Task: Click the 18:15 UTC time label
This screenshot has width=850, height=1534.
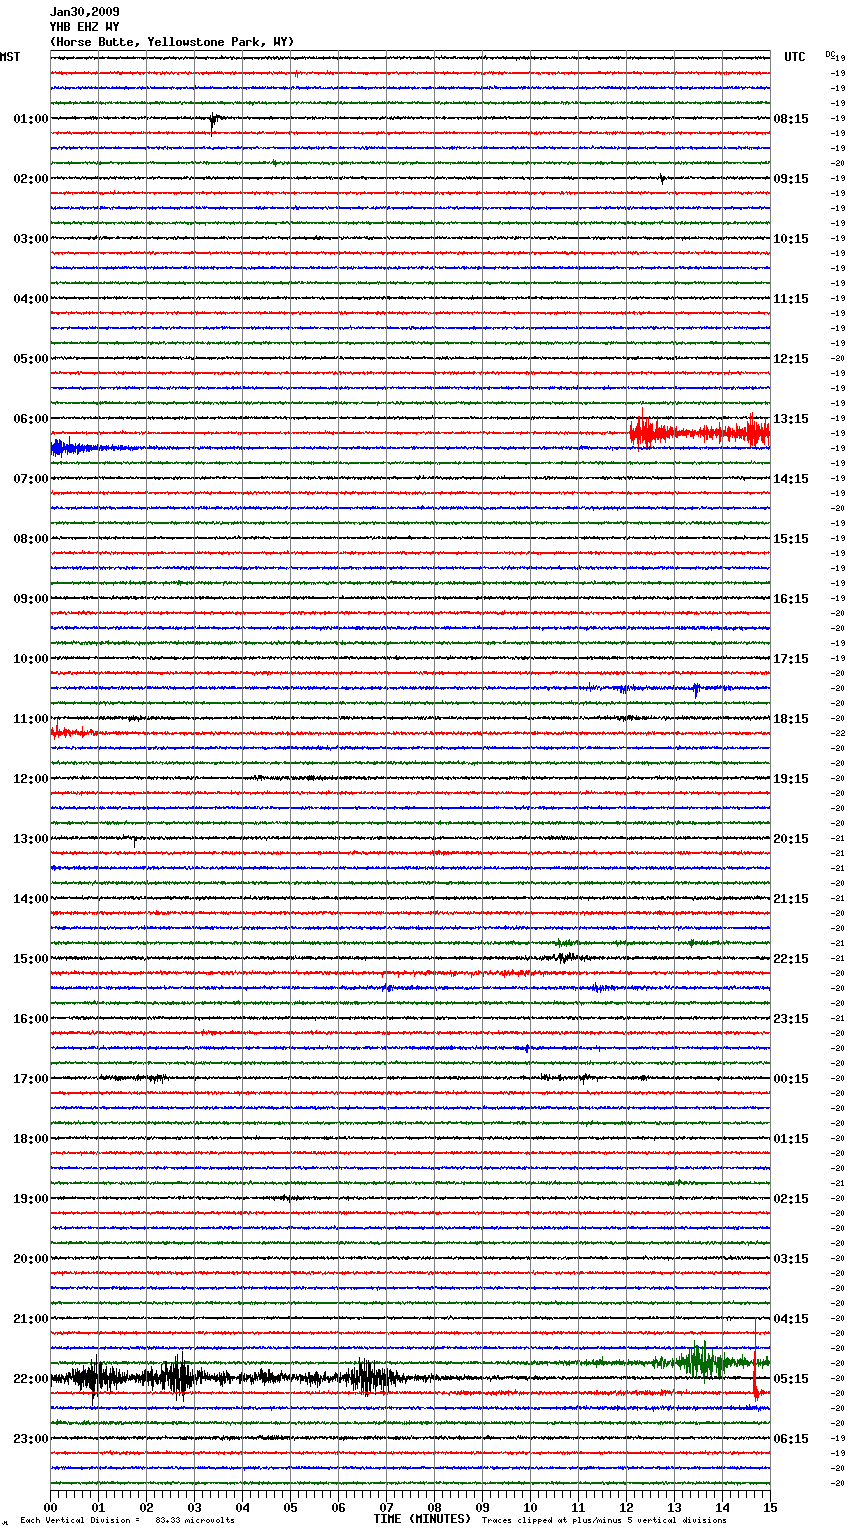Action: coord(791,719)
